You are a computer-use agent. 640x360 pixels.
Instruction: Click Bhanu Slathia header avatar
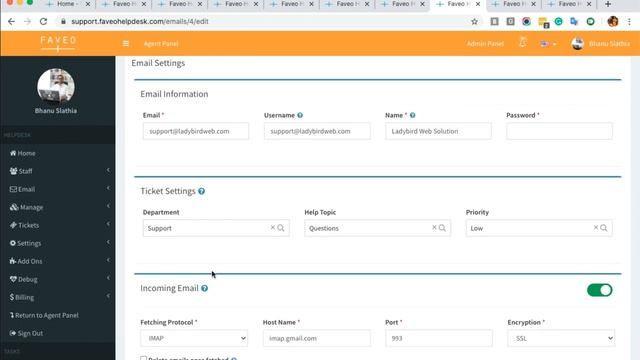pos(578,43)
